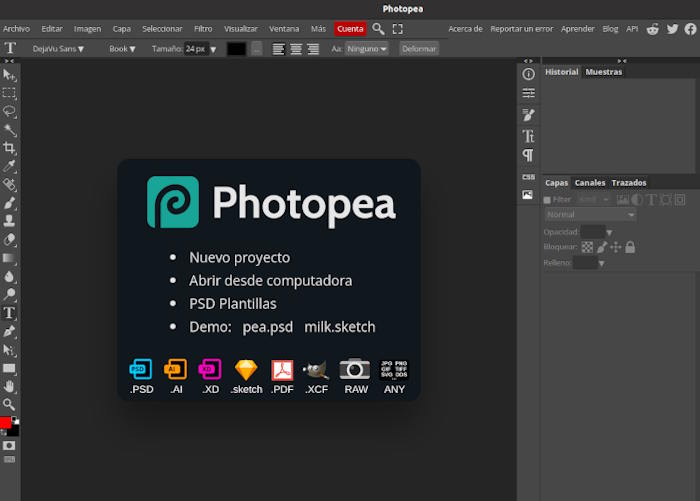Image resolution: width=700 pixels, height=501 pixels.
Task: Open the Archivo menu
Action: 17,29
